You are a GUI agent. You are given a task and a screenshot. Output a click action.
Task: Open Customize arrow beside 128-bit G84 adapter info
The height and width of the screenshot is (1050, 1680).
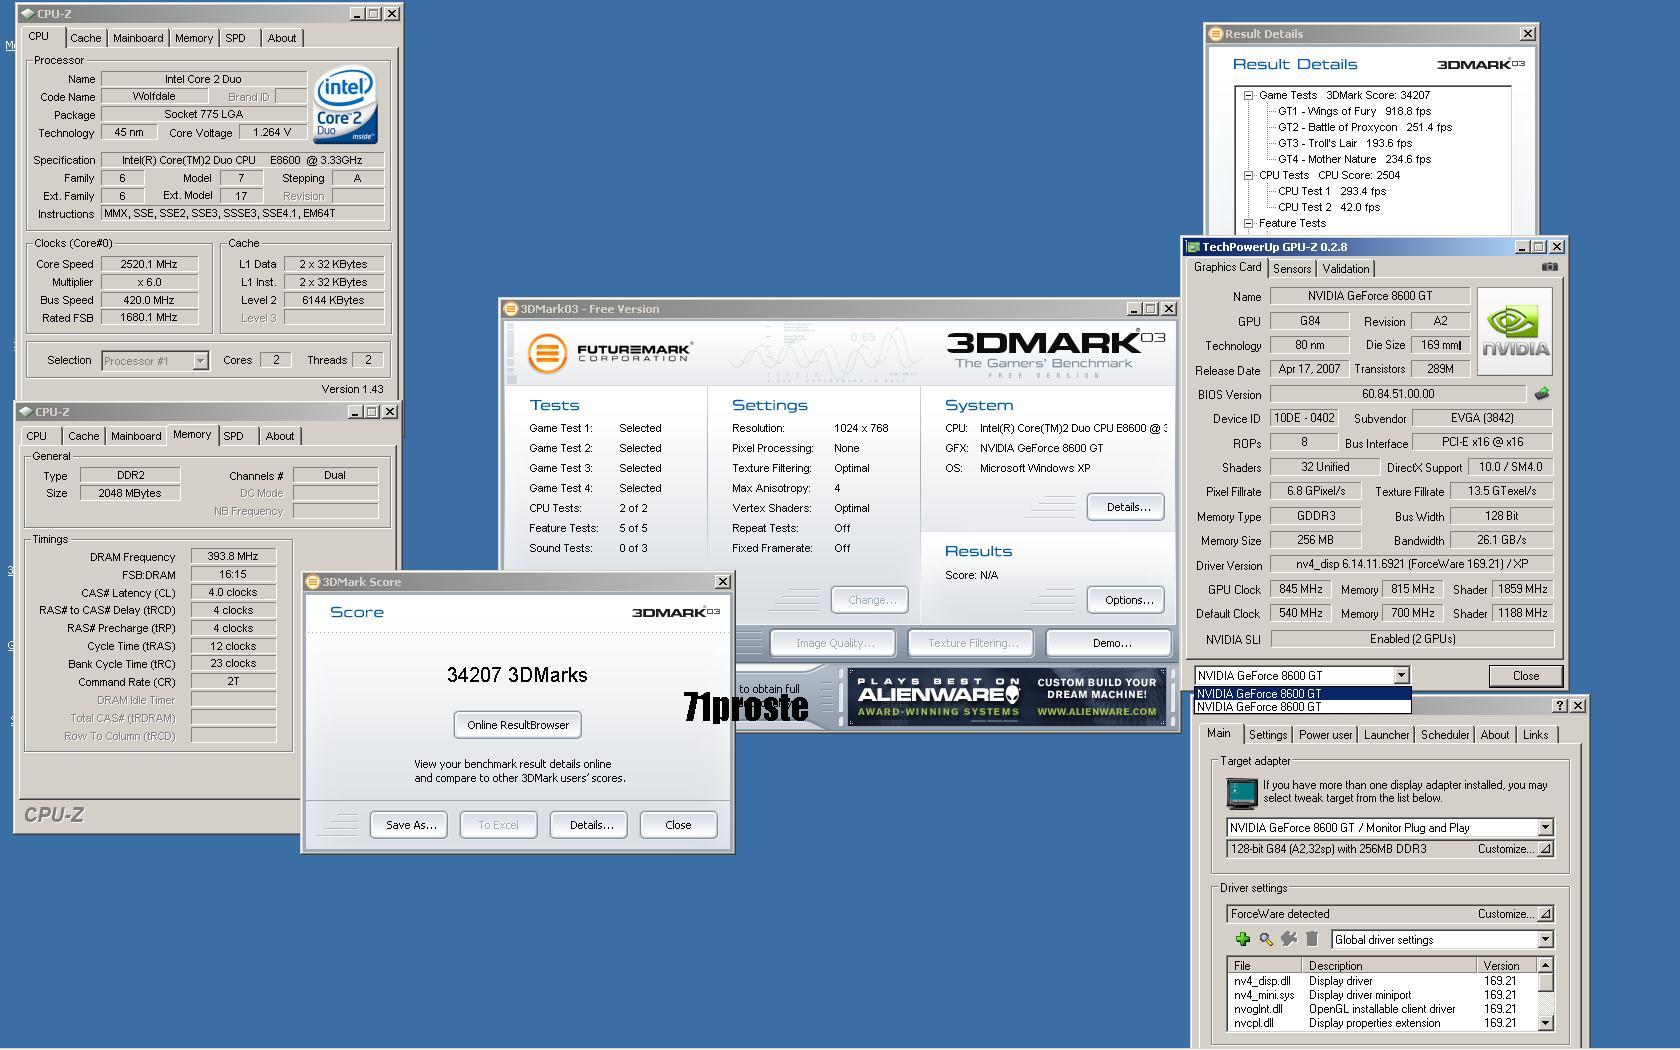1545,849
